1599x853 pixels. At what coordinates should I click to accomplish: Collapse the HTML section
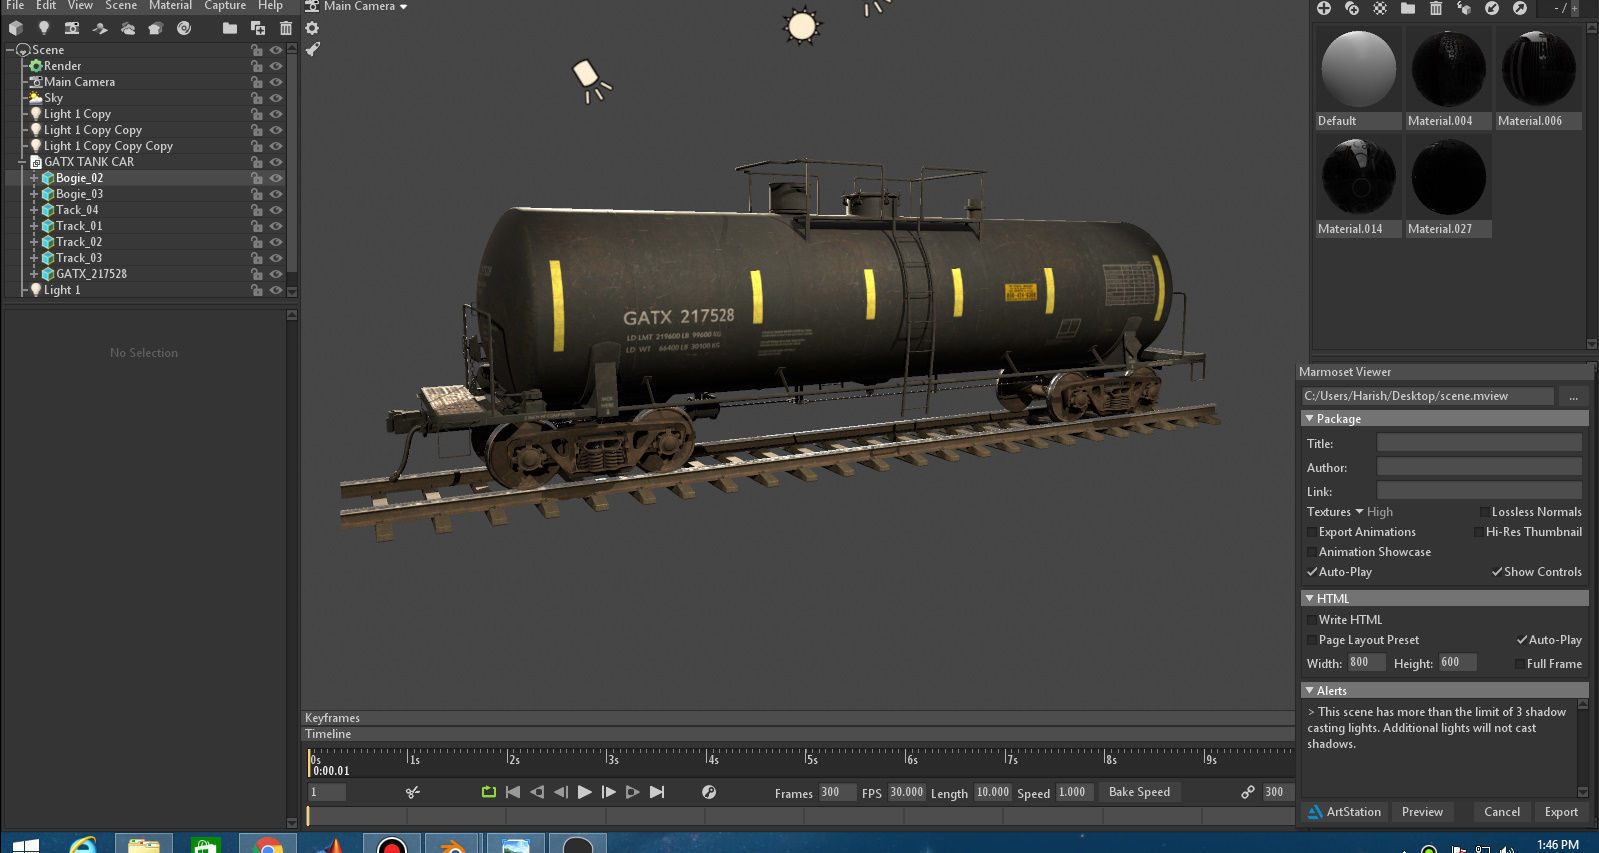click(x=1309, y=599)
